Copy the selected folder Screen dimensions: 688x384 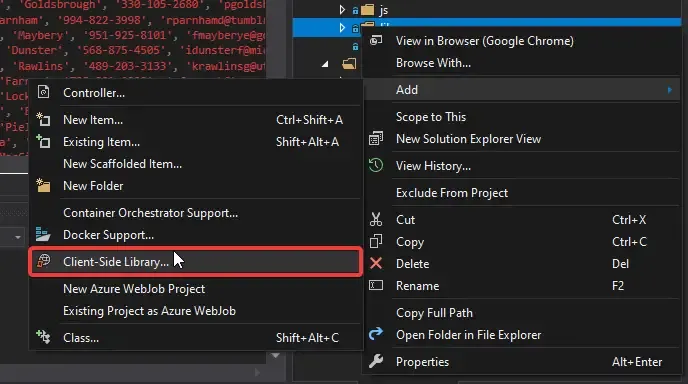point(522,241)
